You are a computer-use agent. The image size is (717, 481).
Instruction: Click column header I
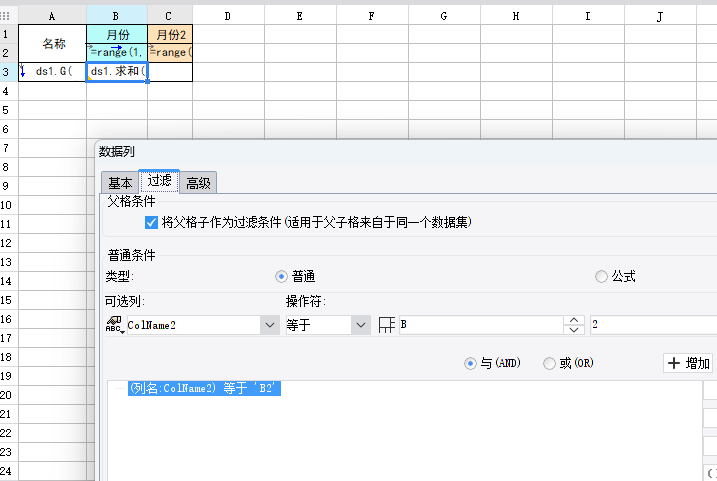[589, 16]
